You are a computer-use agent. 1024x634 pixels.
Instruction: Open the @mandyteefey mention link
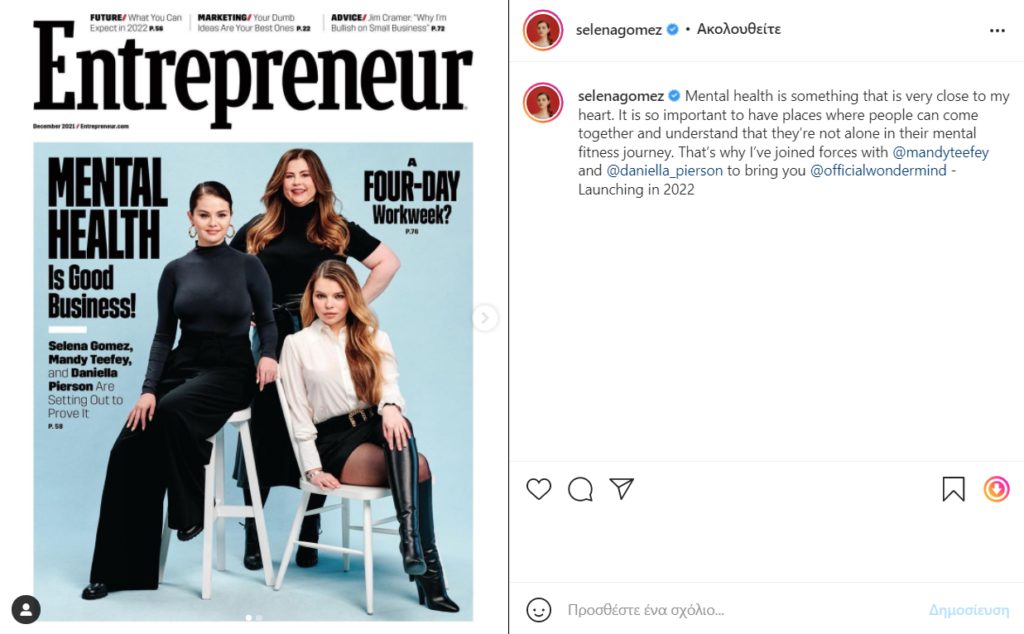point(940,152)
